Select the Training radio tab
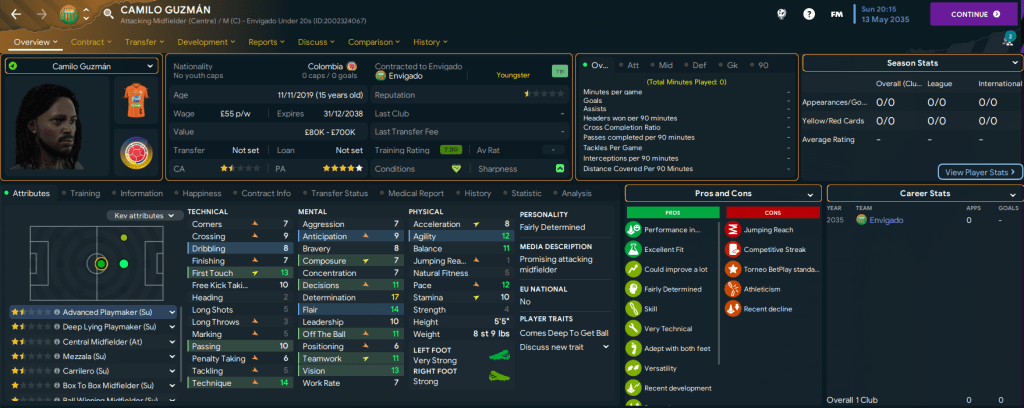This screenshot has width=1024, height=408. [84, 193]
